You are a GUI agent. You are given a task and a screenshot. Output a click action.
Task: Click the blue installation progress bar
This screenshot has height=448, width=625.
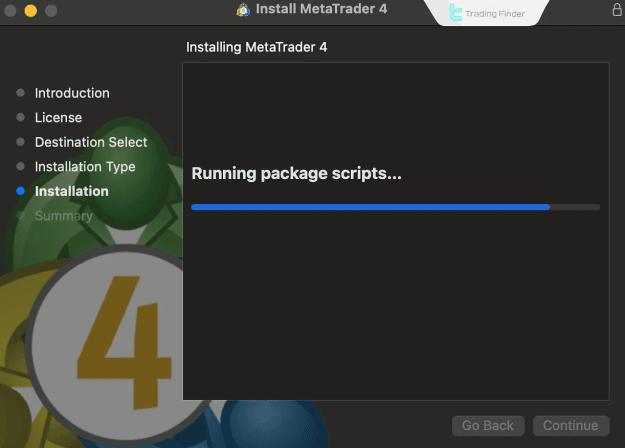pyautogui.click(x=395, y=207)
